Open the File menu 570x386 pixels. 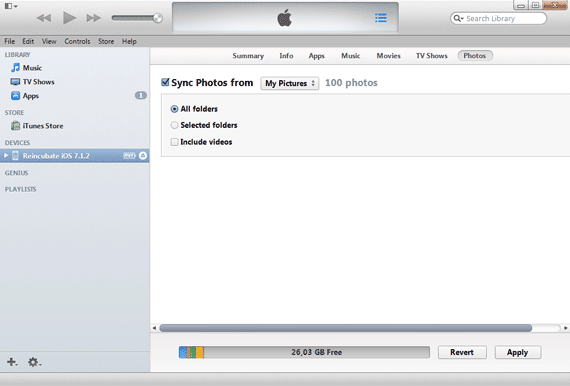(x=10, y=41)
